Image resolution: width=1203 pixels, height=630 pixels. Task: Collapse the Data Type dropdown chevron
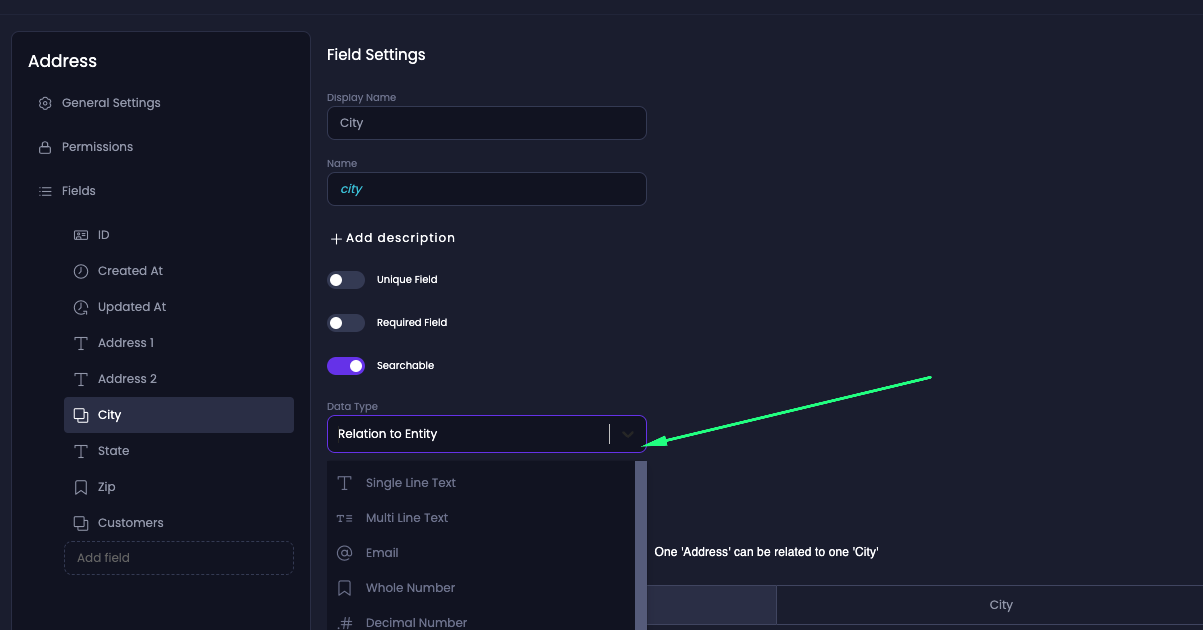(628, 434)
